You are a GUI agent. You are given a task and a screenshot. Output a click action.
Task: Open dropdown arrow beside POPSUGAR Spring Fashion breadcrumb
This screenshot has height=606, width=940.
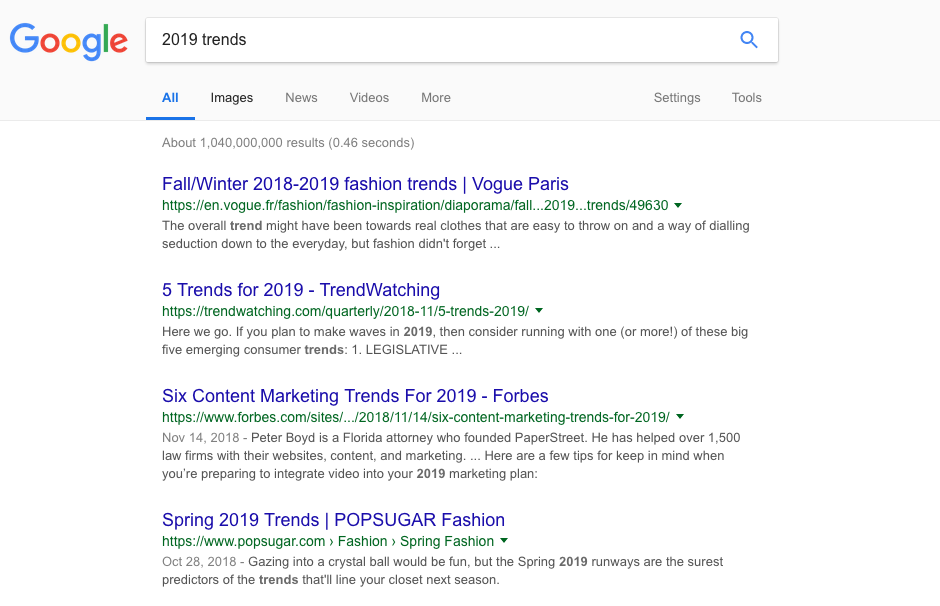pyautogui.click(x=504, y=541)
